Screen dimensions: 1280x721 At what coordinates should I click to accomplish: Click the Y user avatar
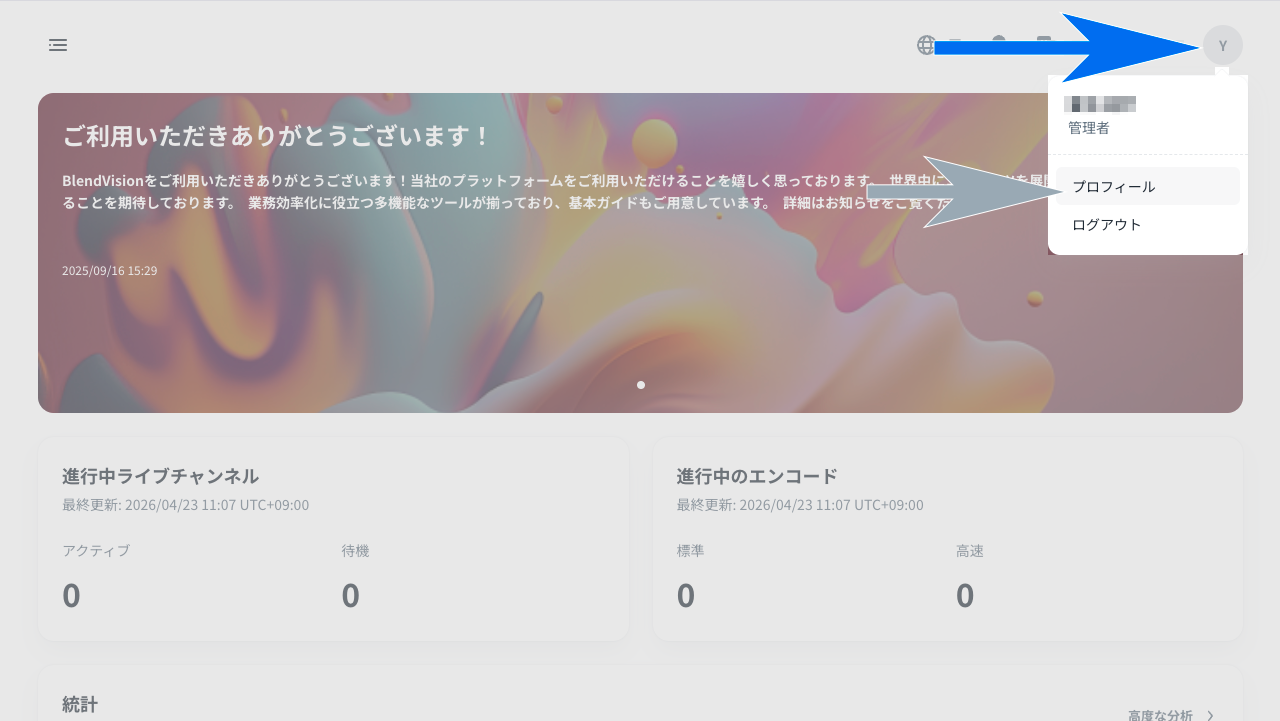1222,45
